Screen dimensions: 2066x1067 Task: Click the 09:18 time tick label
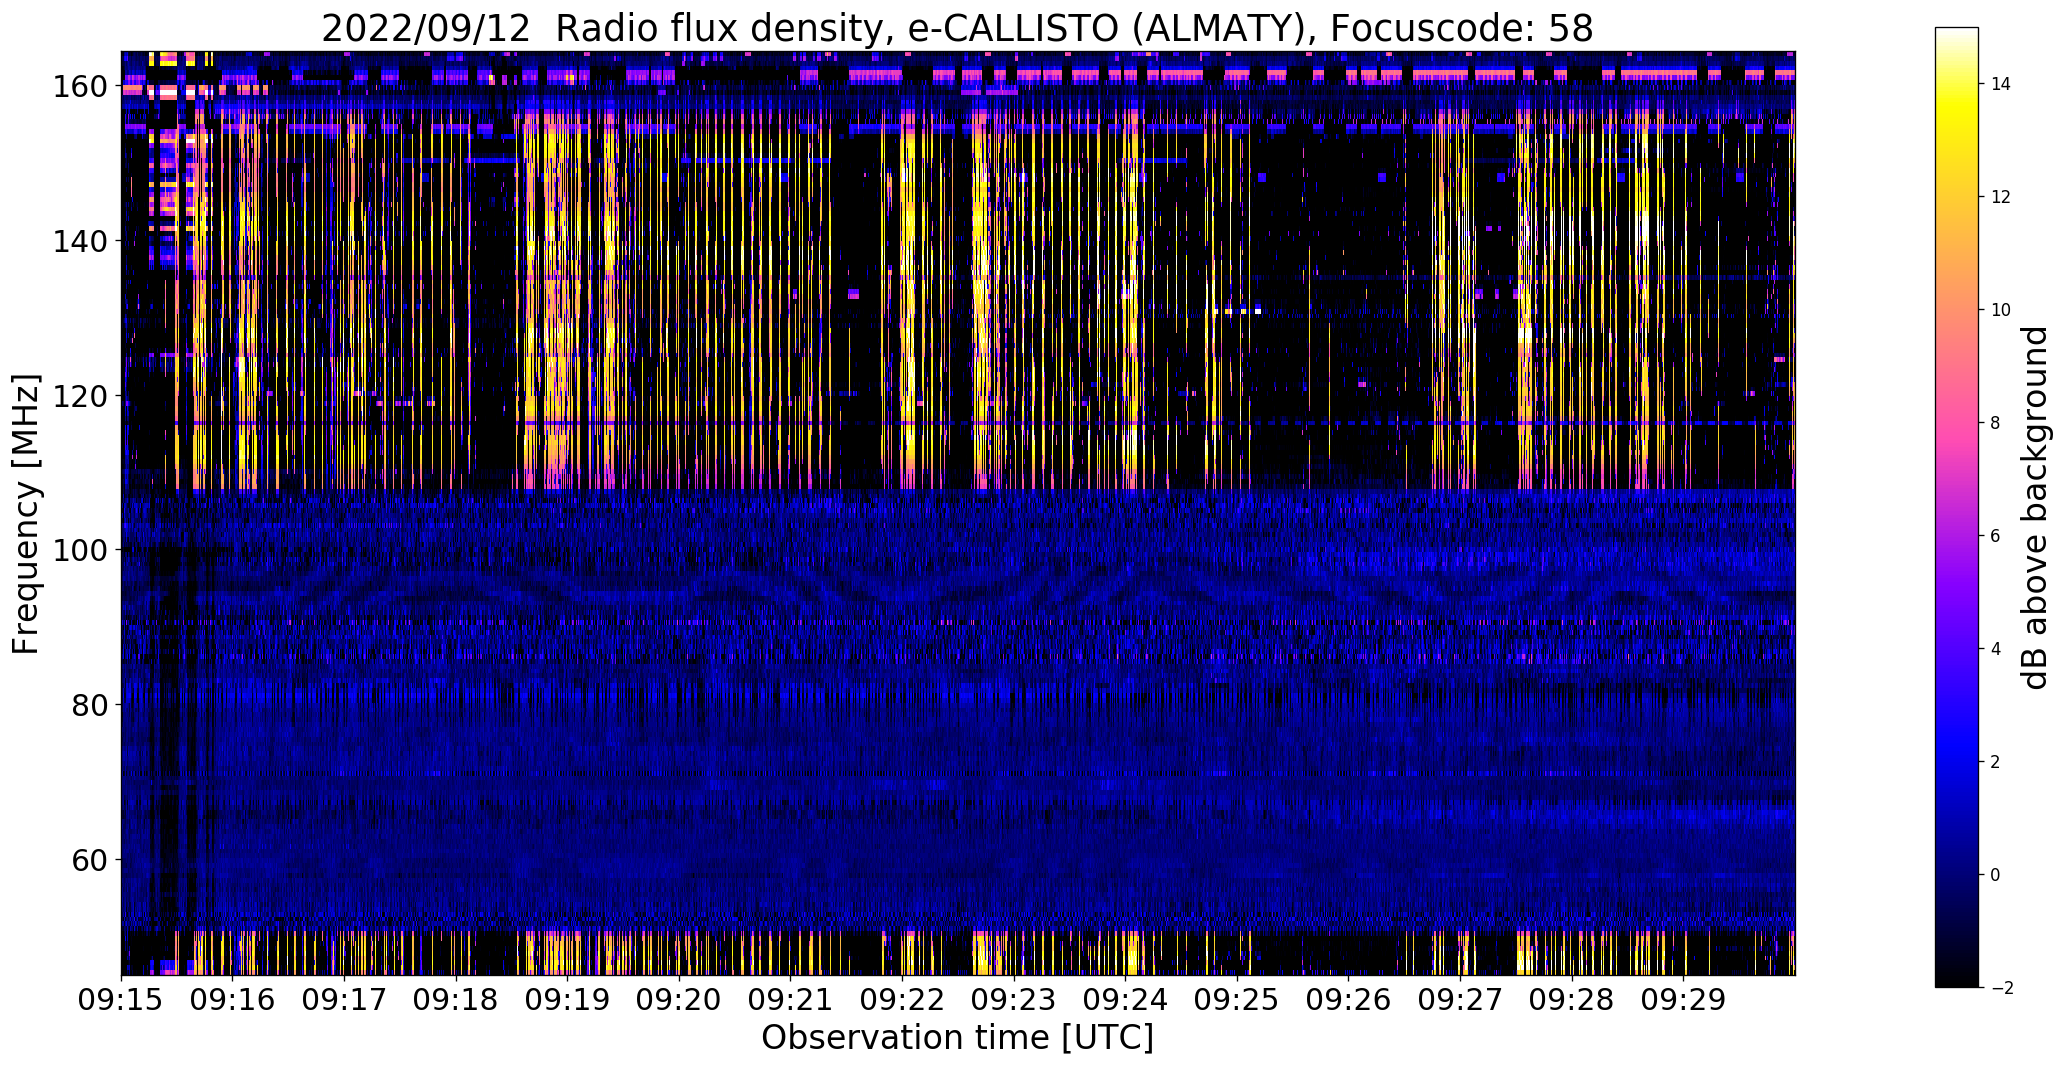tap(456, 999)
